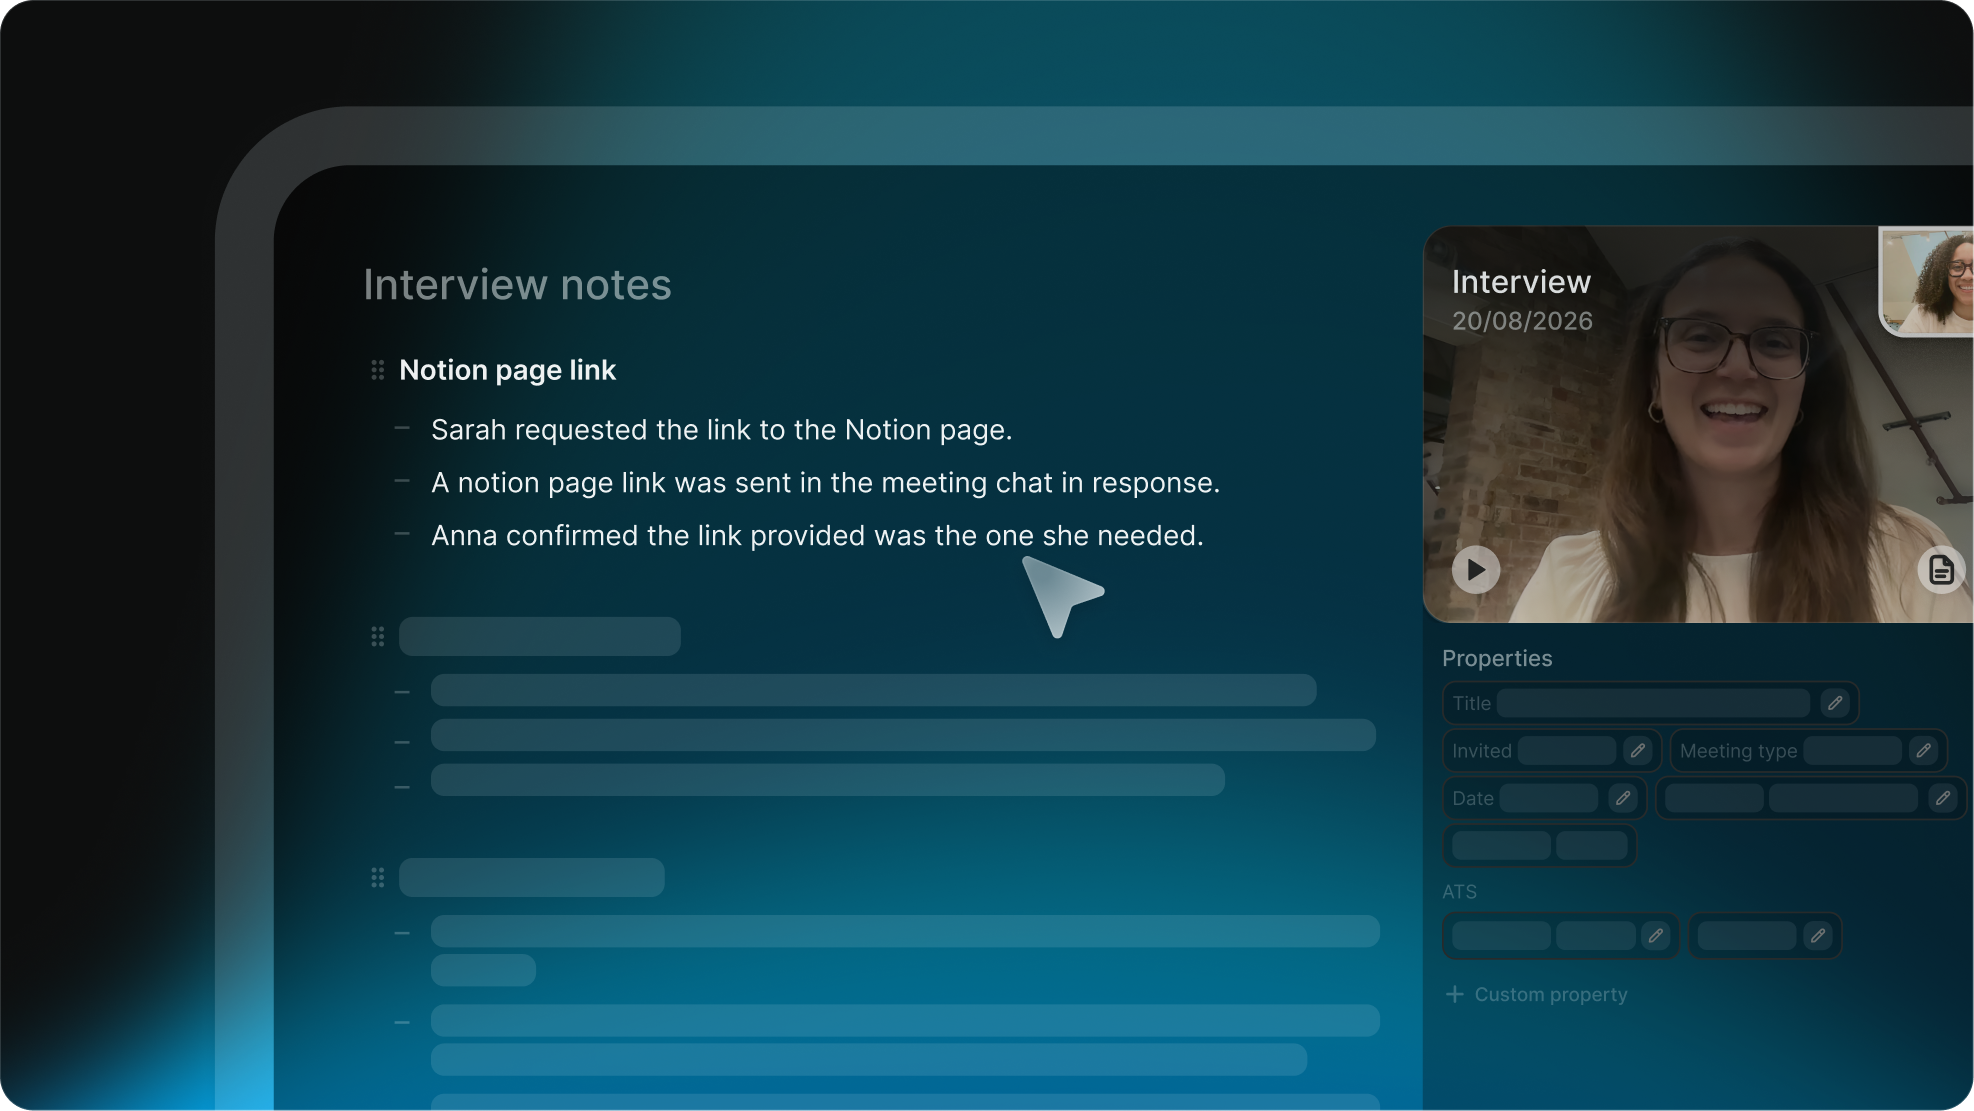1974x1111 pixels.
Task: Open the small participant video thumbnail
Action: point(1927,282)
